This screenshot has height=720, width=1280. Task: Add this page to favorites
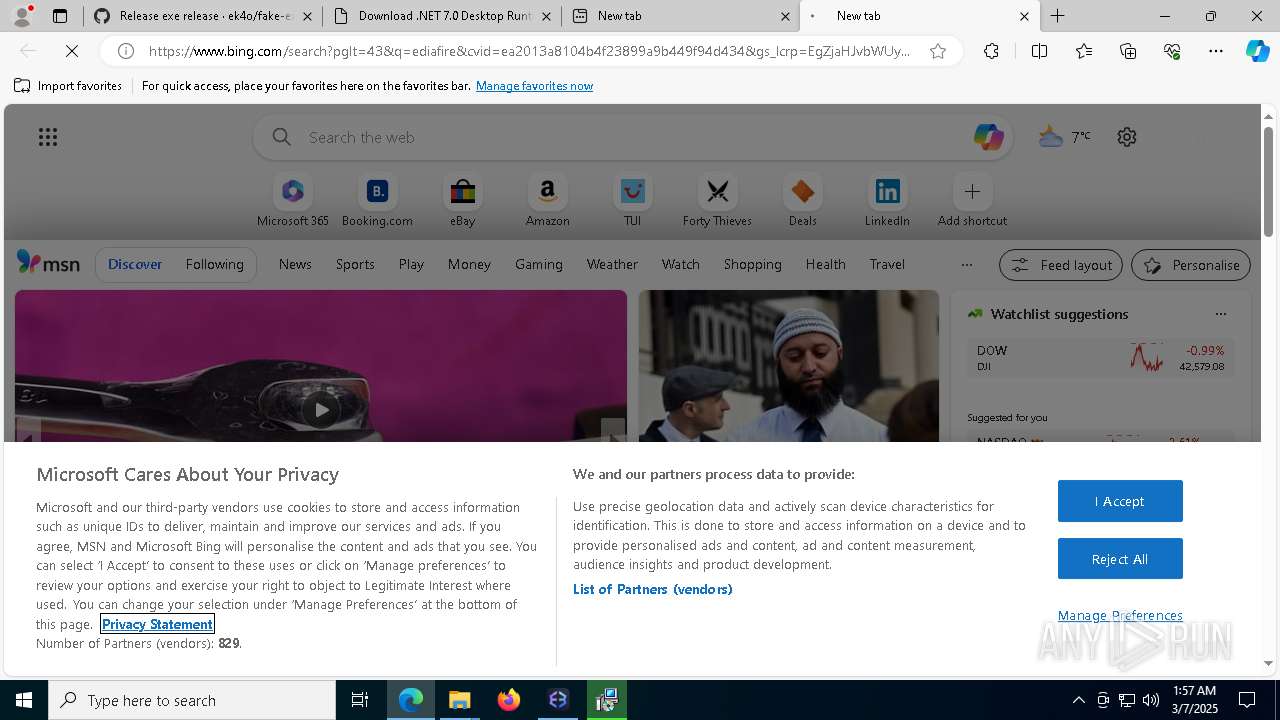pyautogui.click(x=938, y=51)
